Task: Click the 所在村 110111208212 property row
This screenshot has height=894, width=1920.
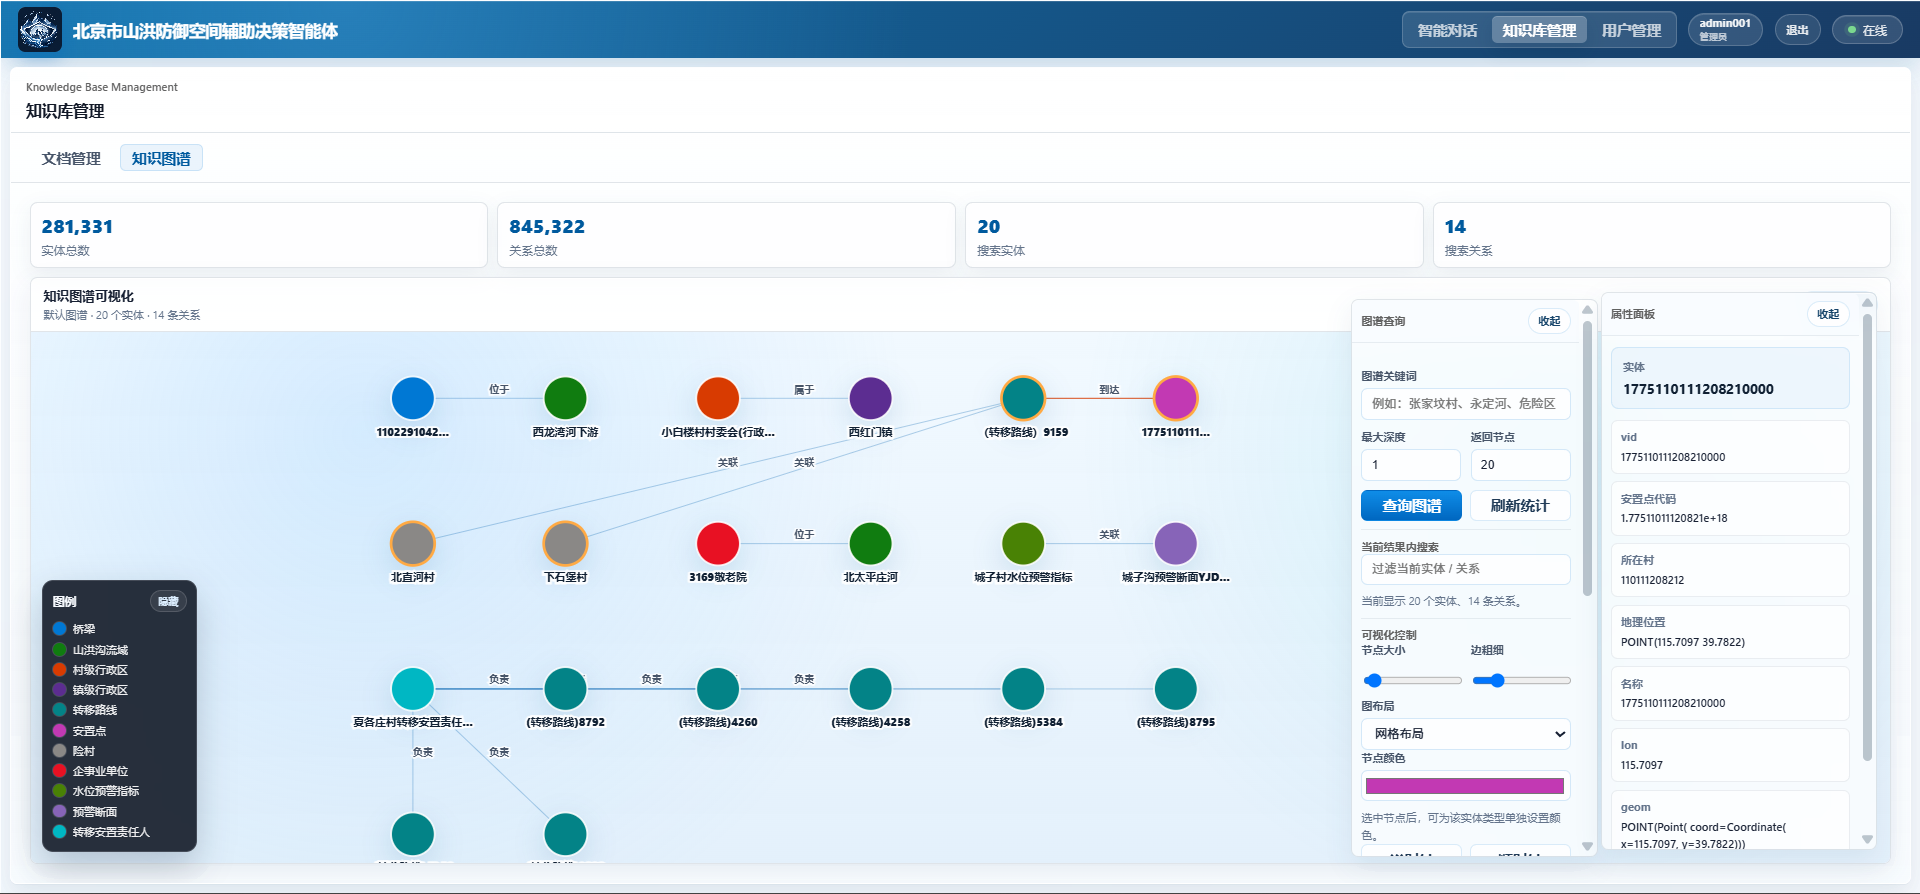Action: coord(1730,570)
